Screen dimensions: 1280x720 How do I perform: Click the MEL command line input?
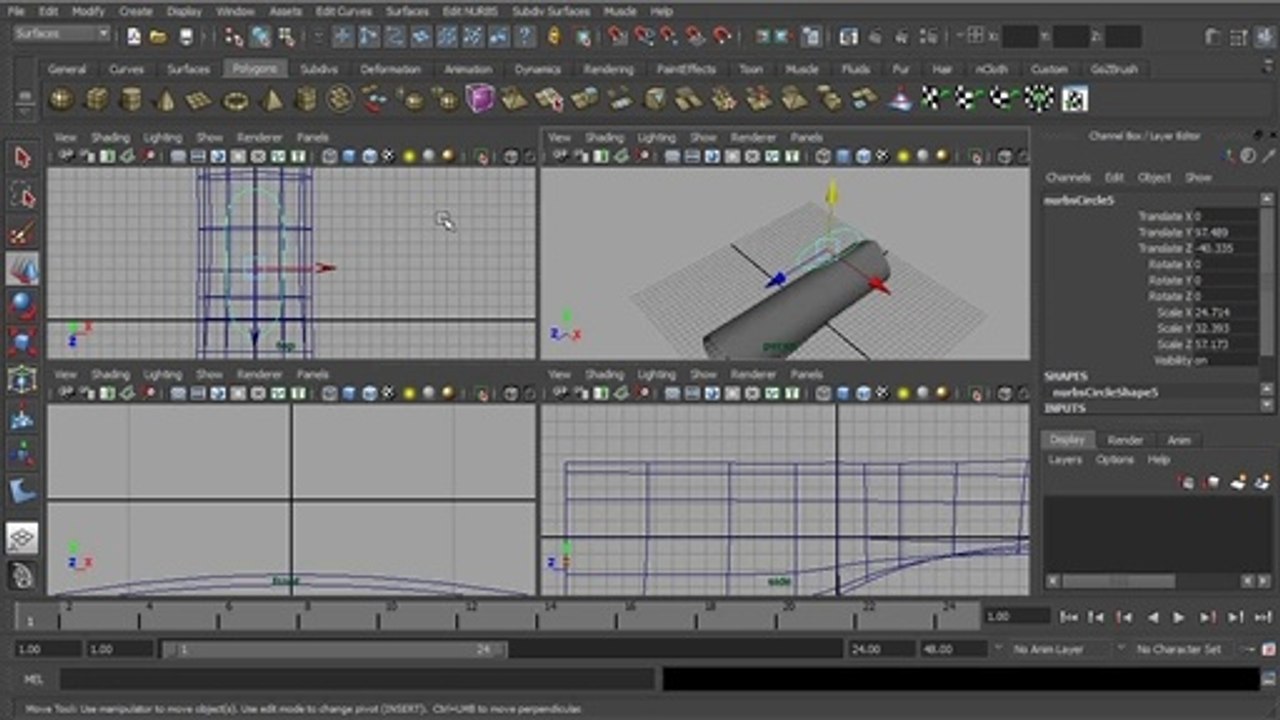355,679
